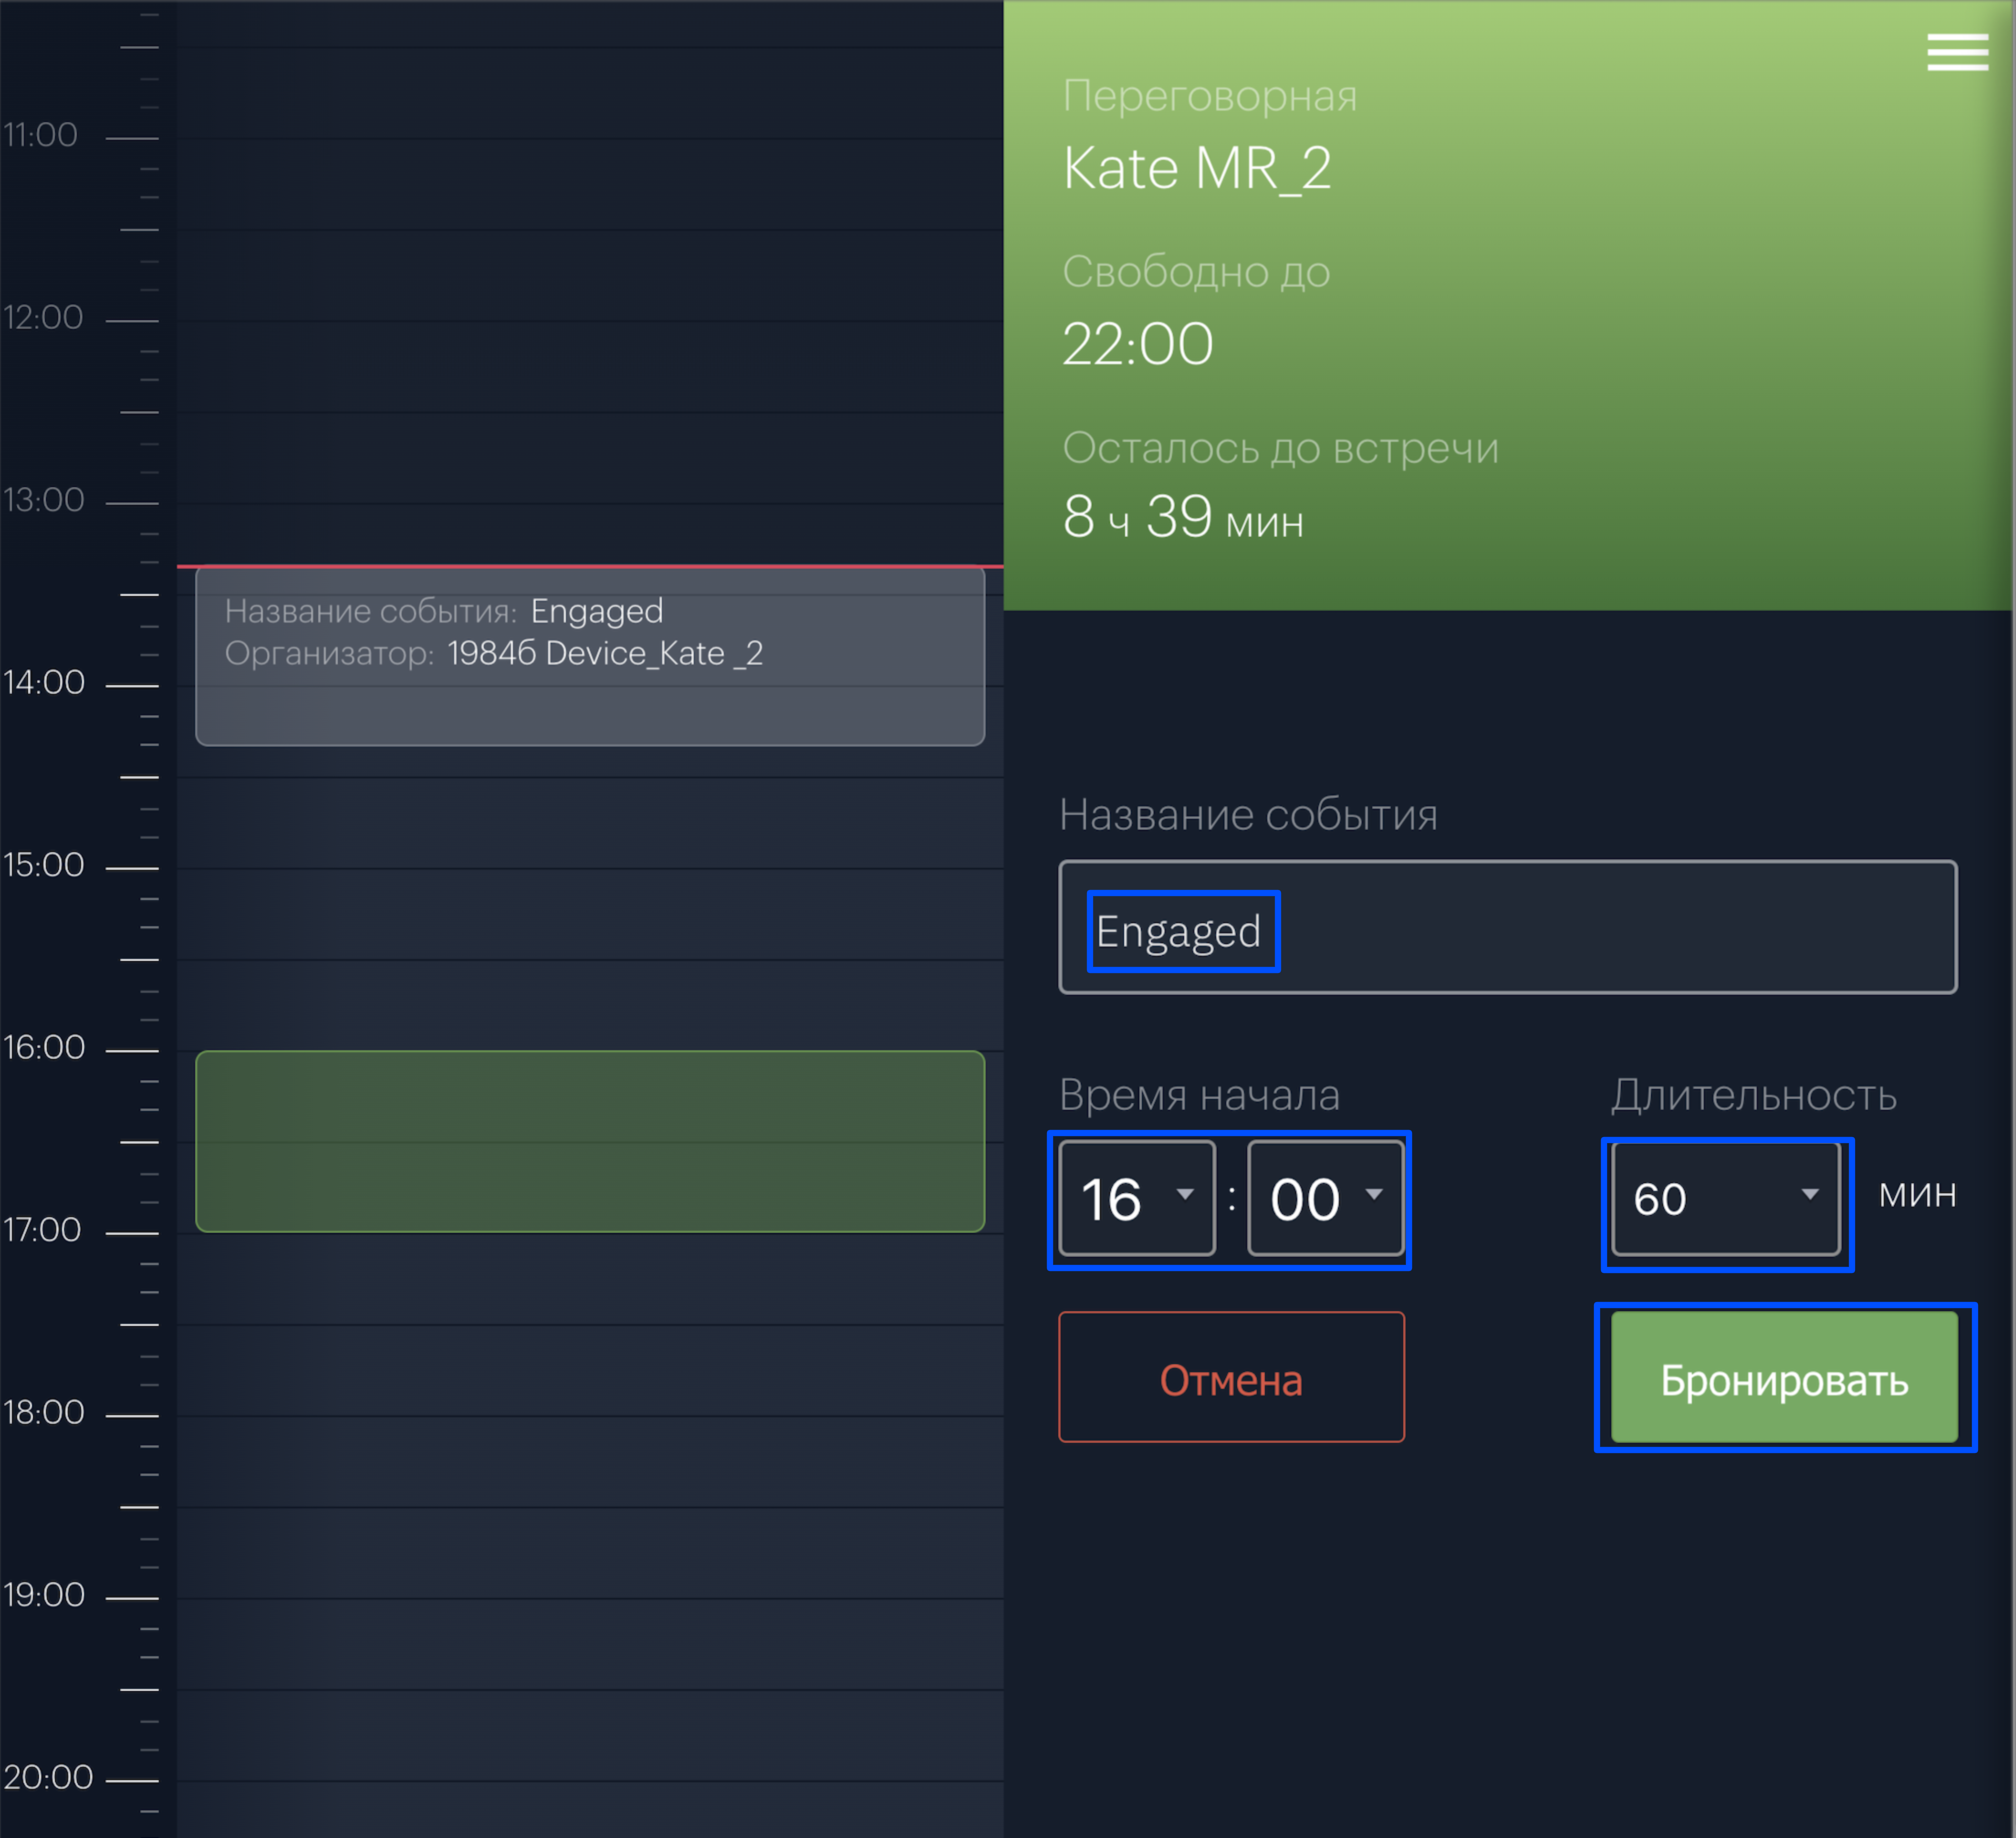The width and height of the screenshot is (2016, 1838).
Task: Click the 18:00 timeline label
Action: coord(44,1413)
